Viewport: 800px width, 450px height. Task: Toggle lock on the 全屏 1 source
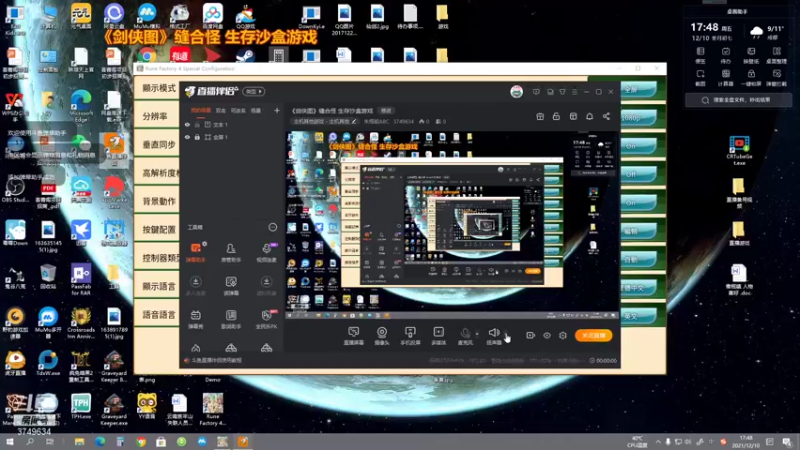click(x=197, y=137)
